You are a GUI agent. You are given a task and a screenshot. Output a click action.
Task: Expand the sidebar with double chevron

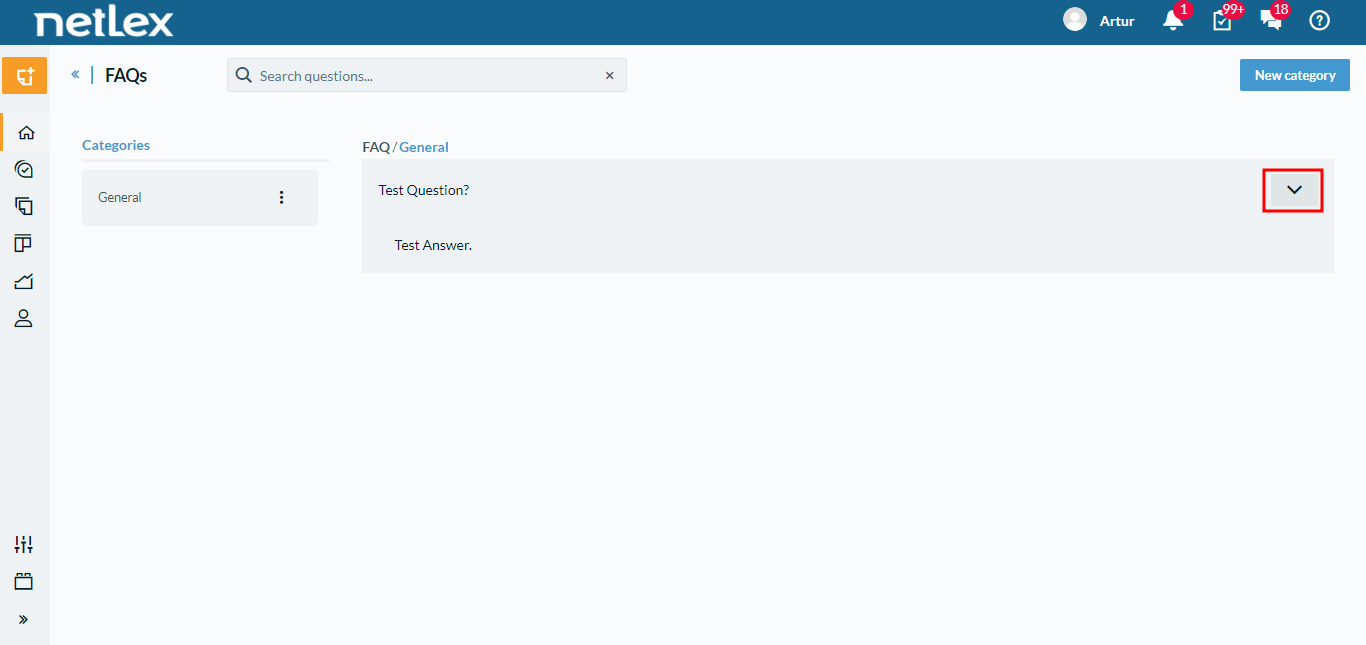point(24,619)
